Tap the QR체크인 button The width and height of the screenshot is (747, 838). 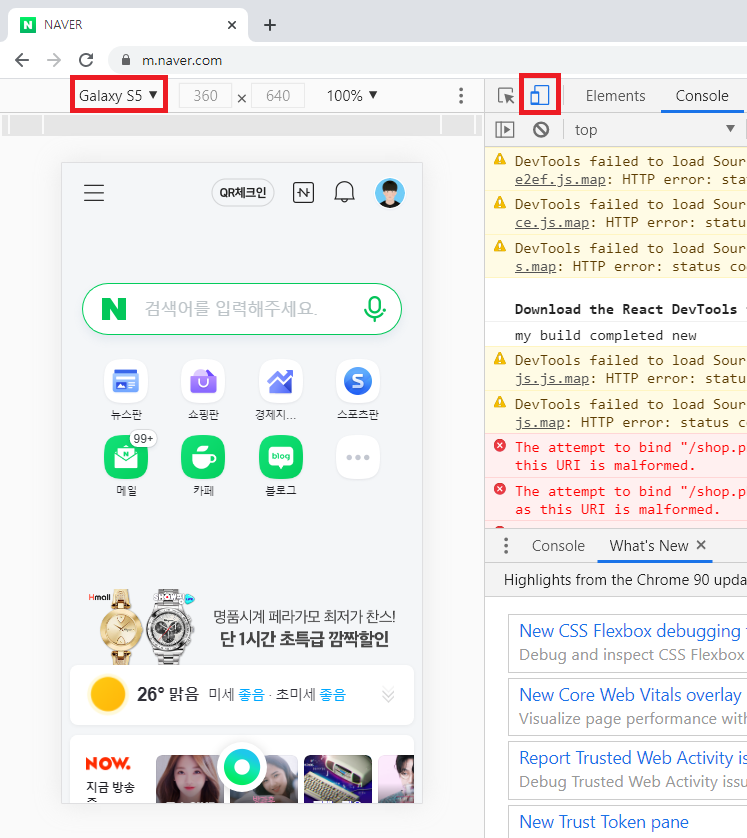tap(243, 192)
